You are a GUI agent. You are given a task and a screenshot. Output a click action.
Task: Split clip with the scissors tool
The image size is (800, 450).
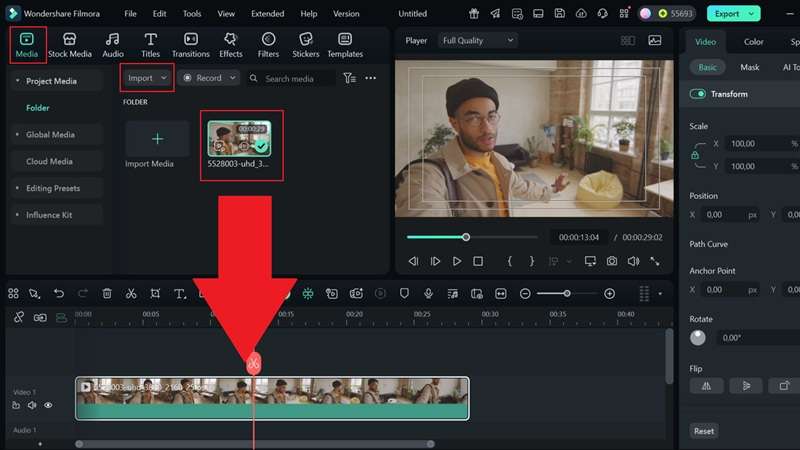tap(131, 293)
